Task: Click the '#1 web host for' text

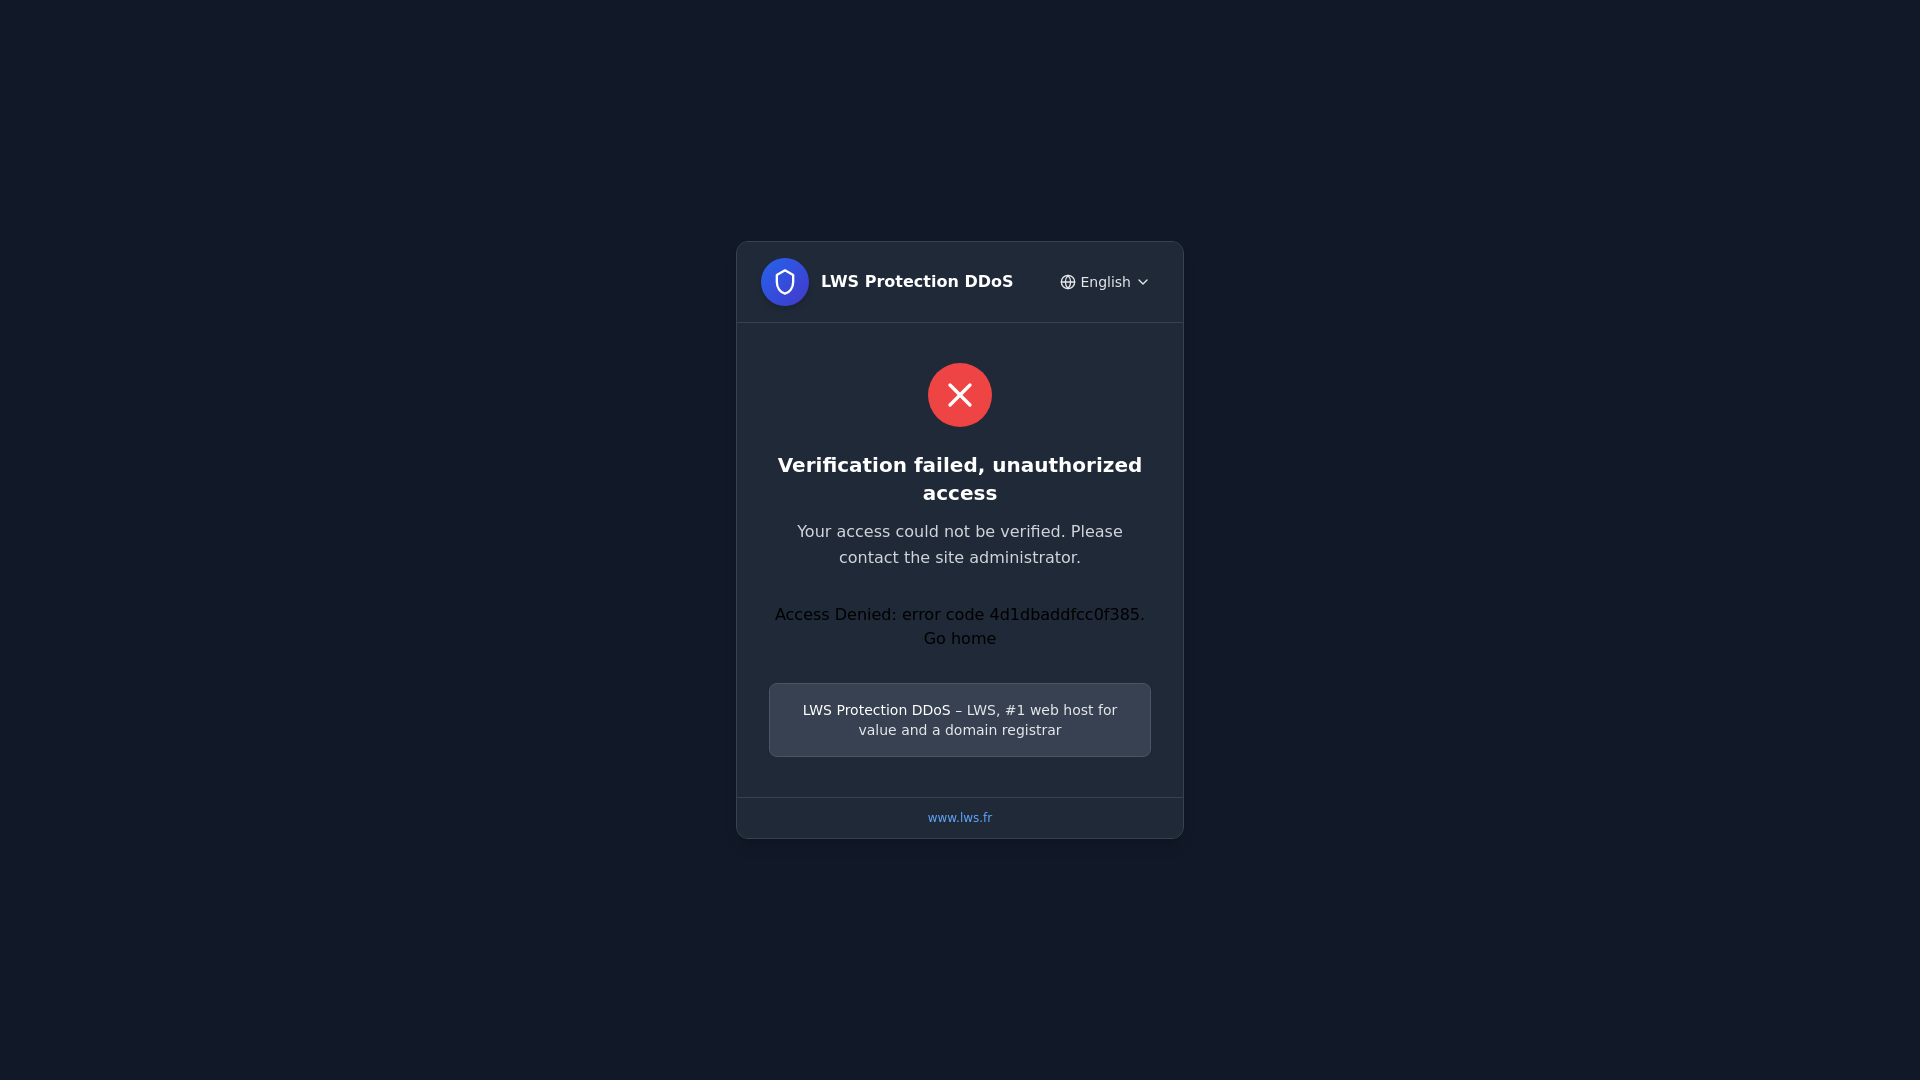Action: (x=1061, y=710)
